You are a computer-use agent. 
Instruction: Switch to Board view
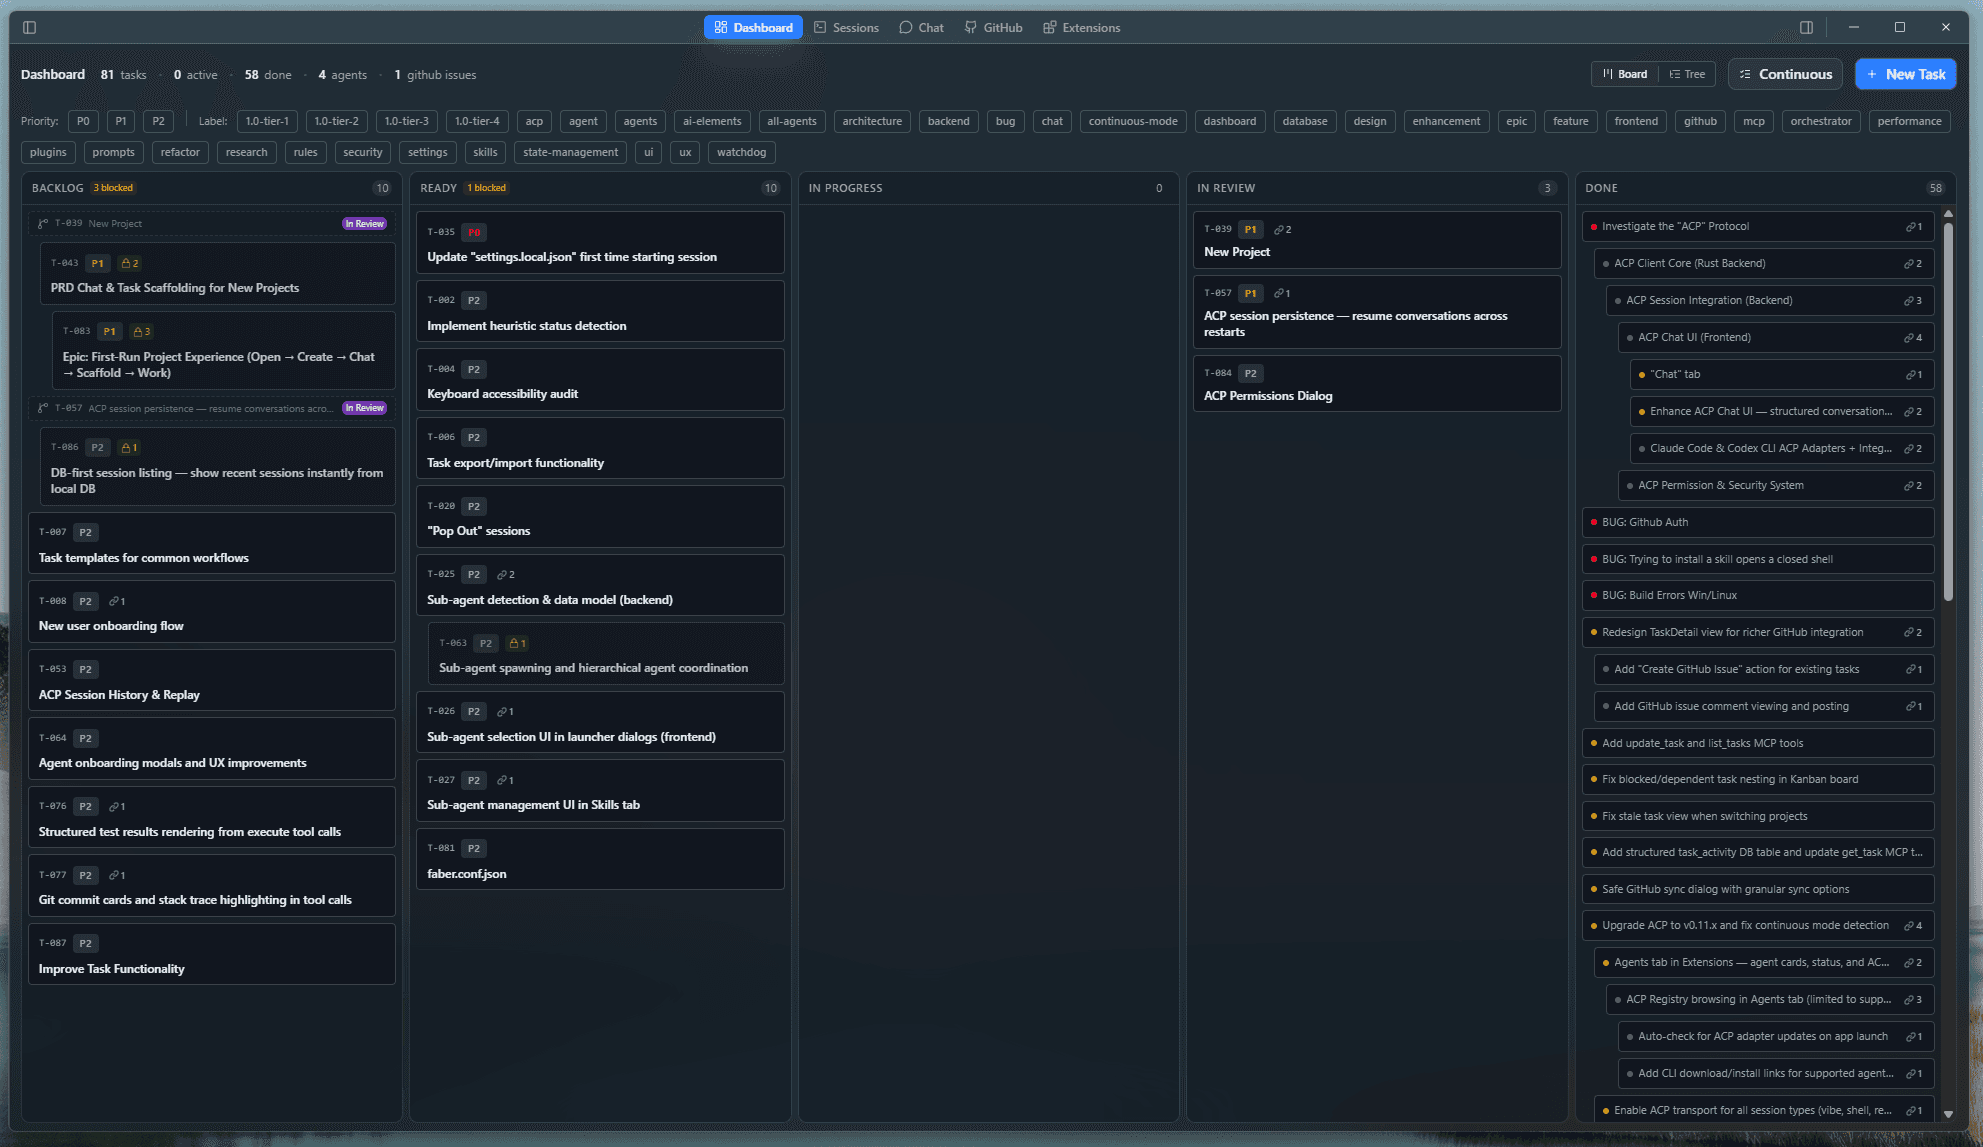click(1625, 74)
